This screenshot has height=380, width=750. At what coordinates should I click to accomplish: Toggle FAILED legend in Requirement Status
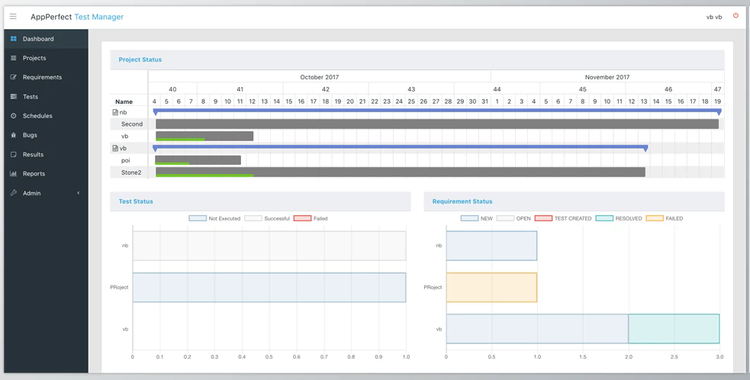point(664,218)
